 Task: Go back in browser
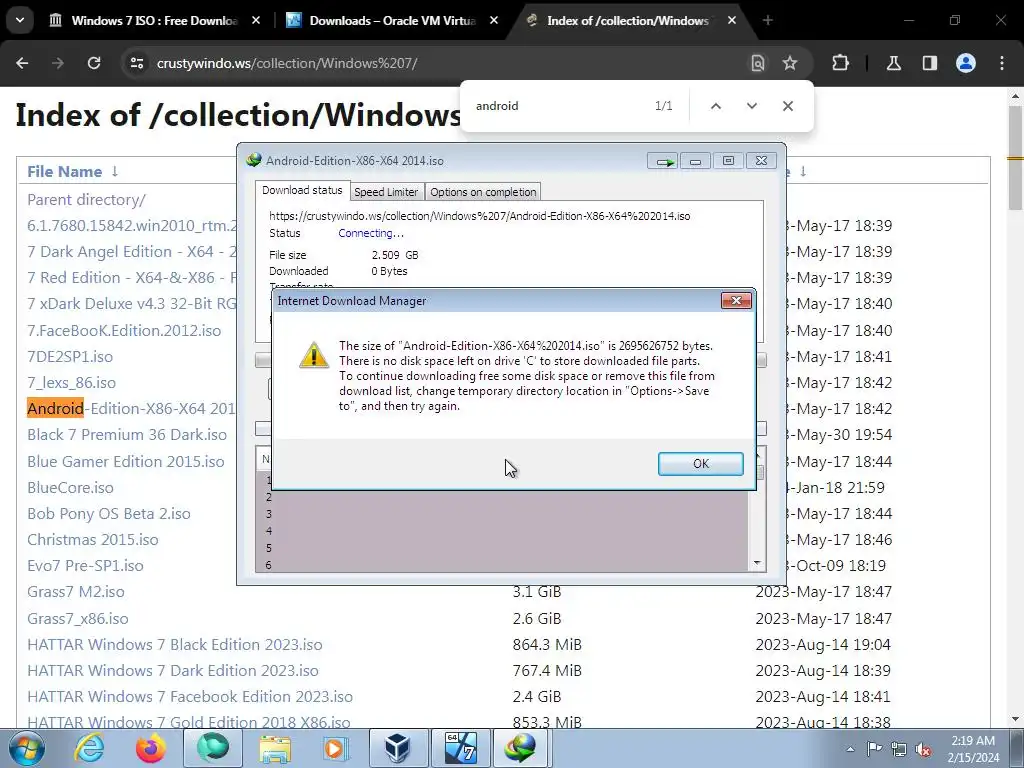(22, 63)
